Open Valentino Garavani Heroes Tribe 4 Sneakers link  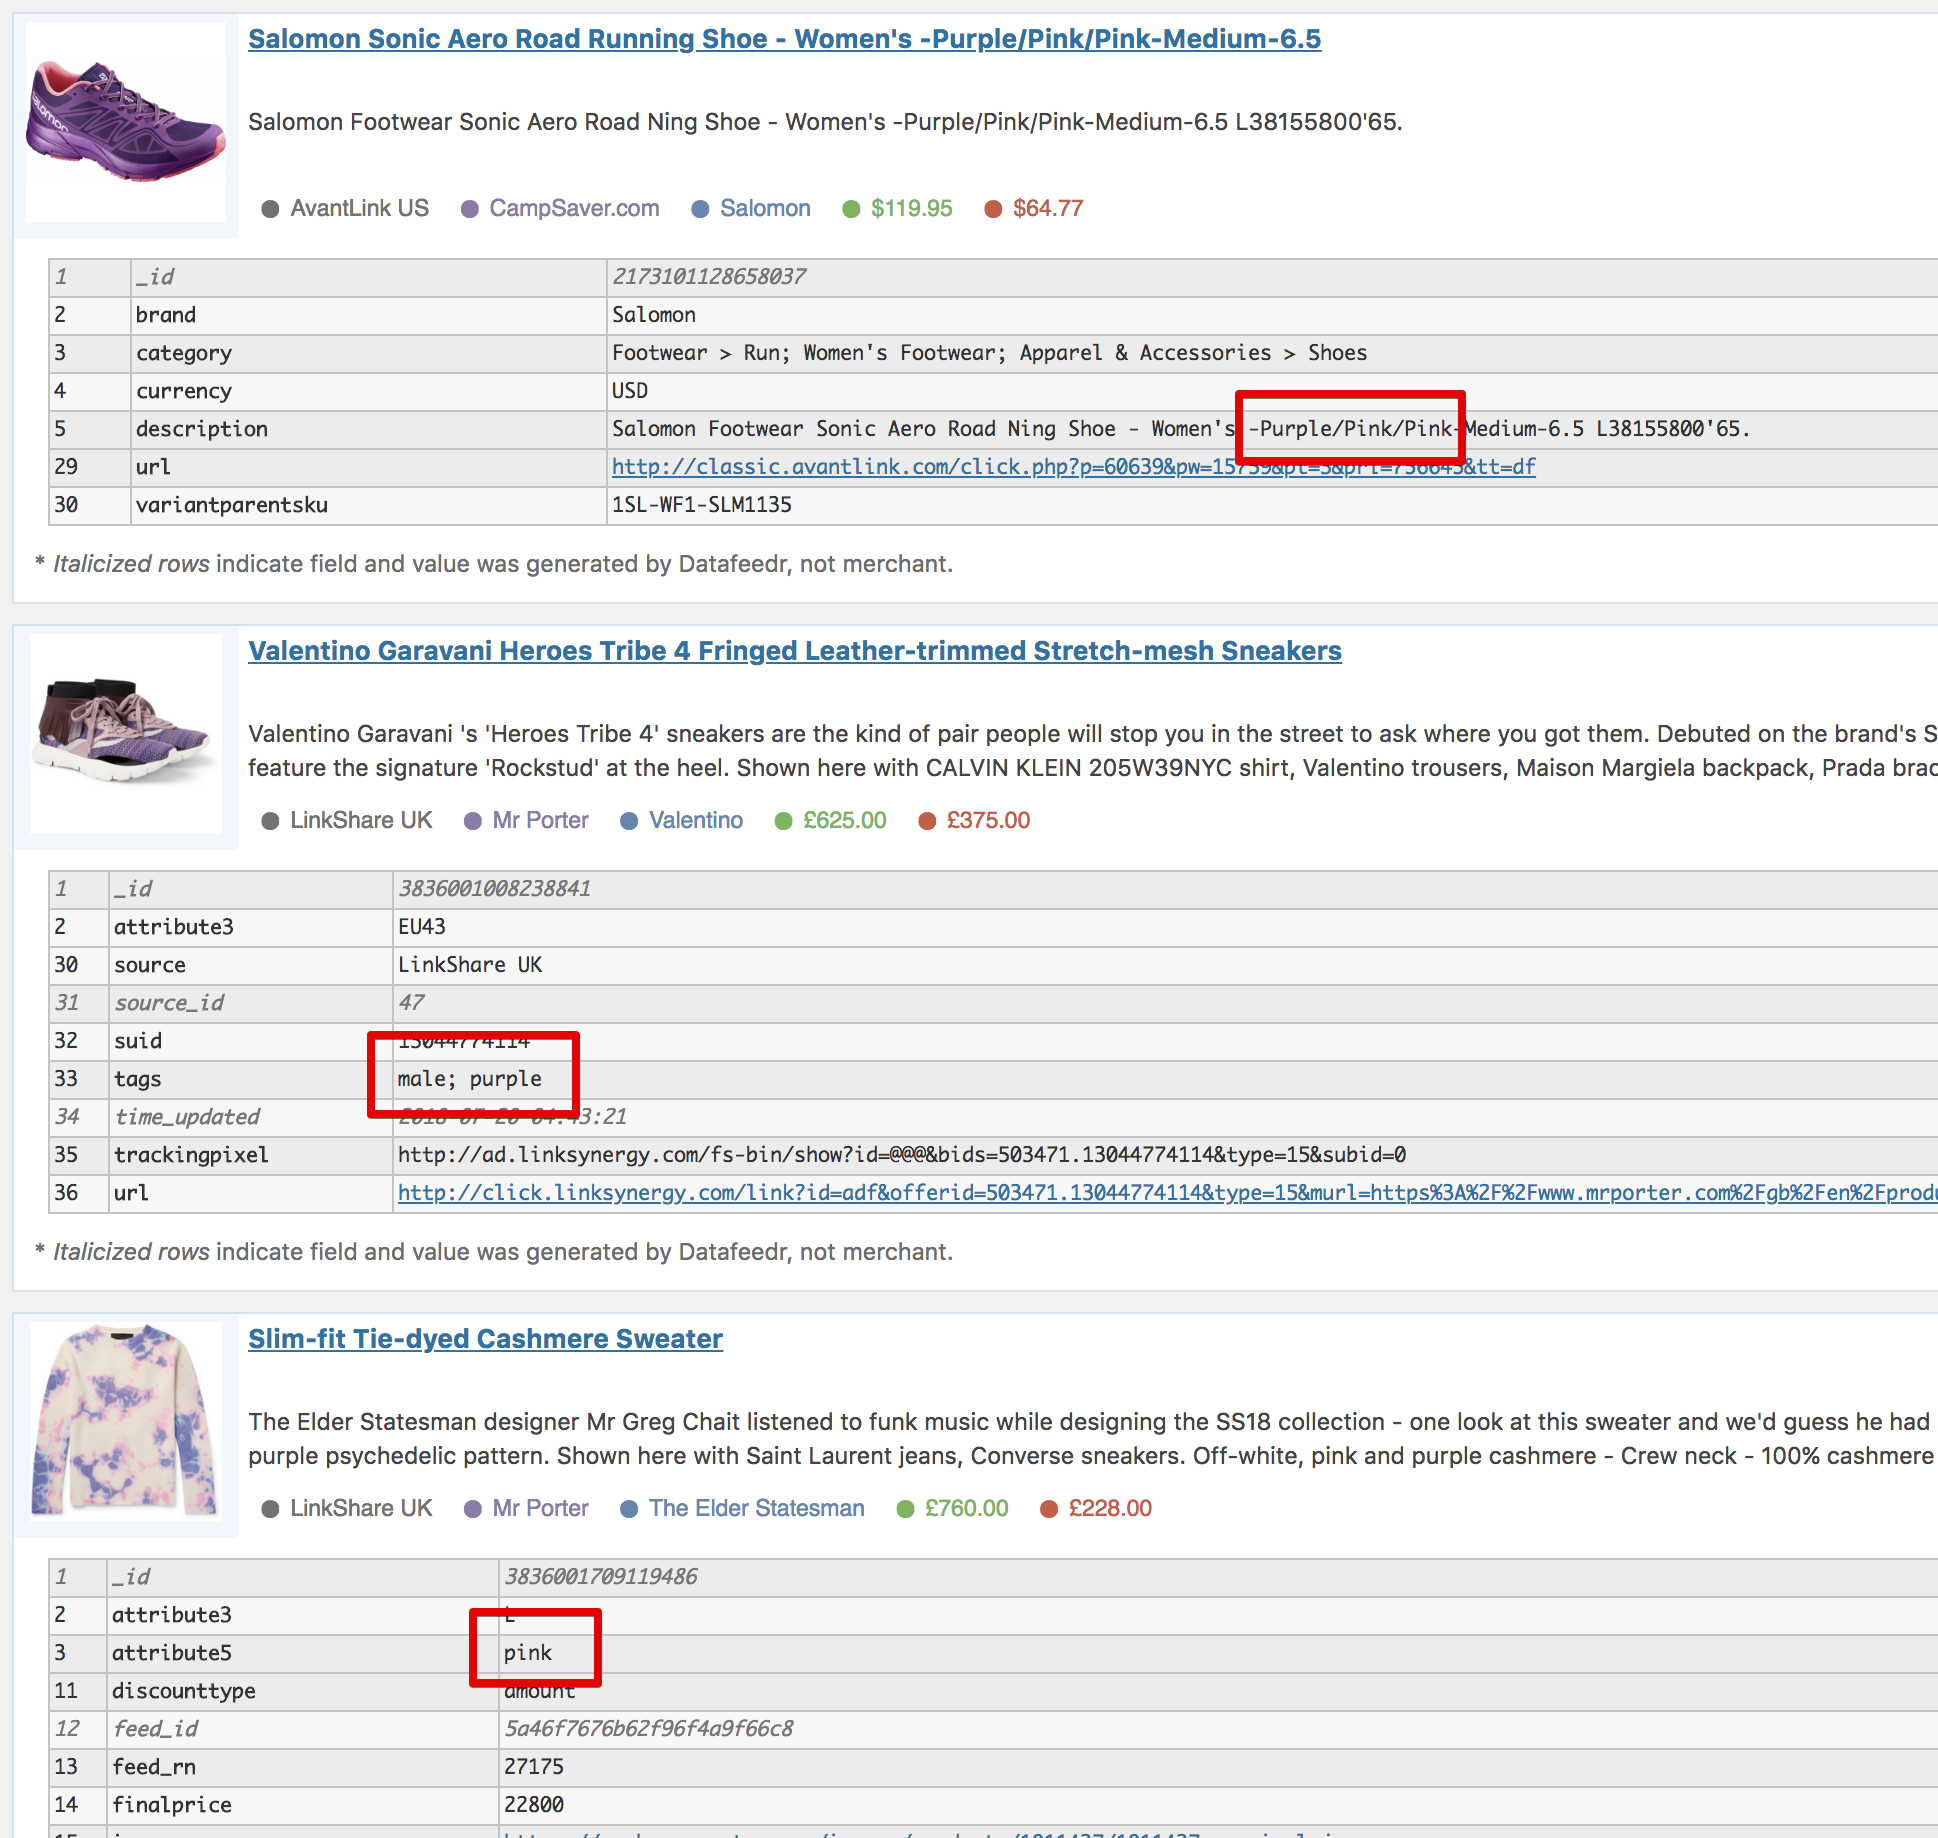[x=795, y=651]
